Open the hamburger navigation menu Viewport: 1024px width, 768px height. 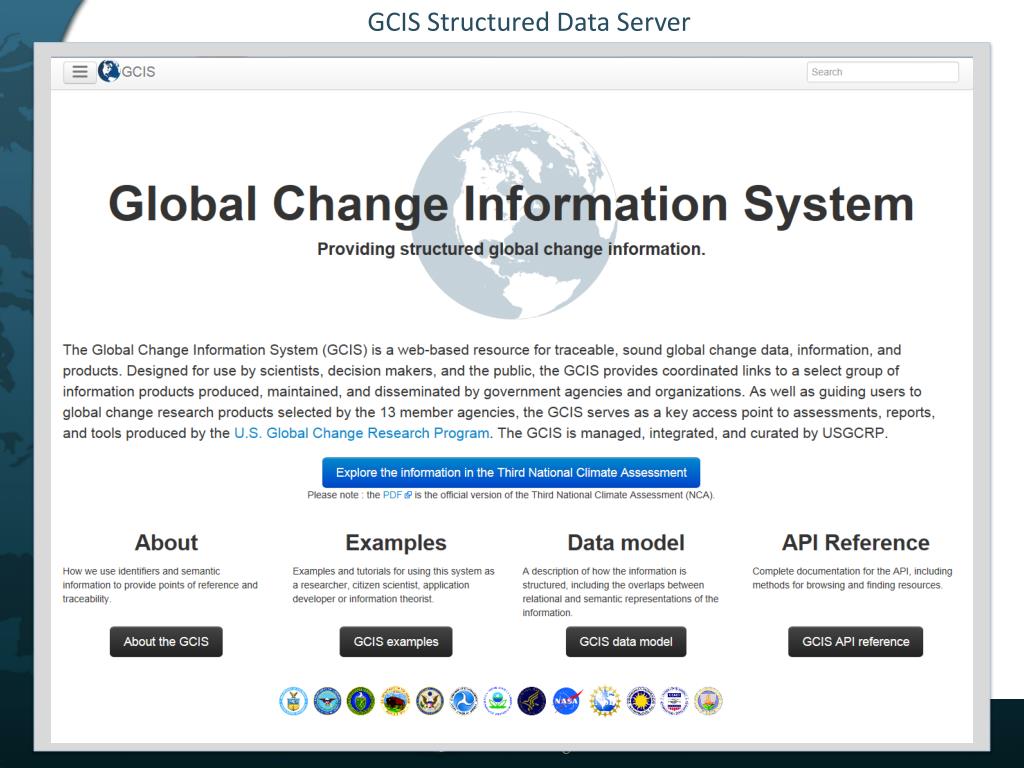[x=80, y=72]
